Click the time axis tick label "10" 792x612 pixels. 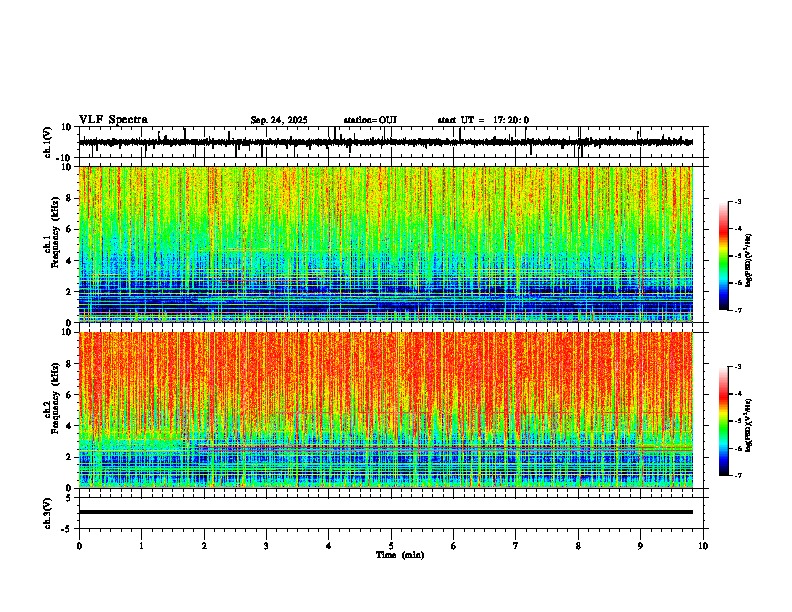(x=703, y=546)
